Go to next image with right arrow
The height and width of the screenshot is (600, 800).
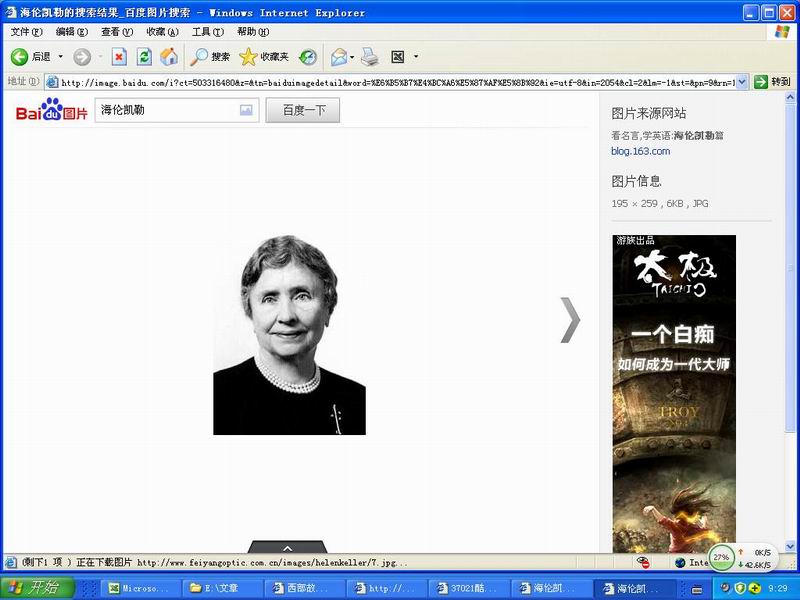click(570, 320)
